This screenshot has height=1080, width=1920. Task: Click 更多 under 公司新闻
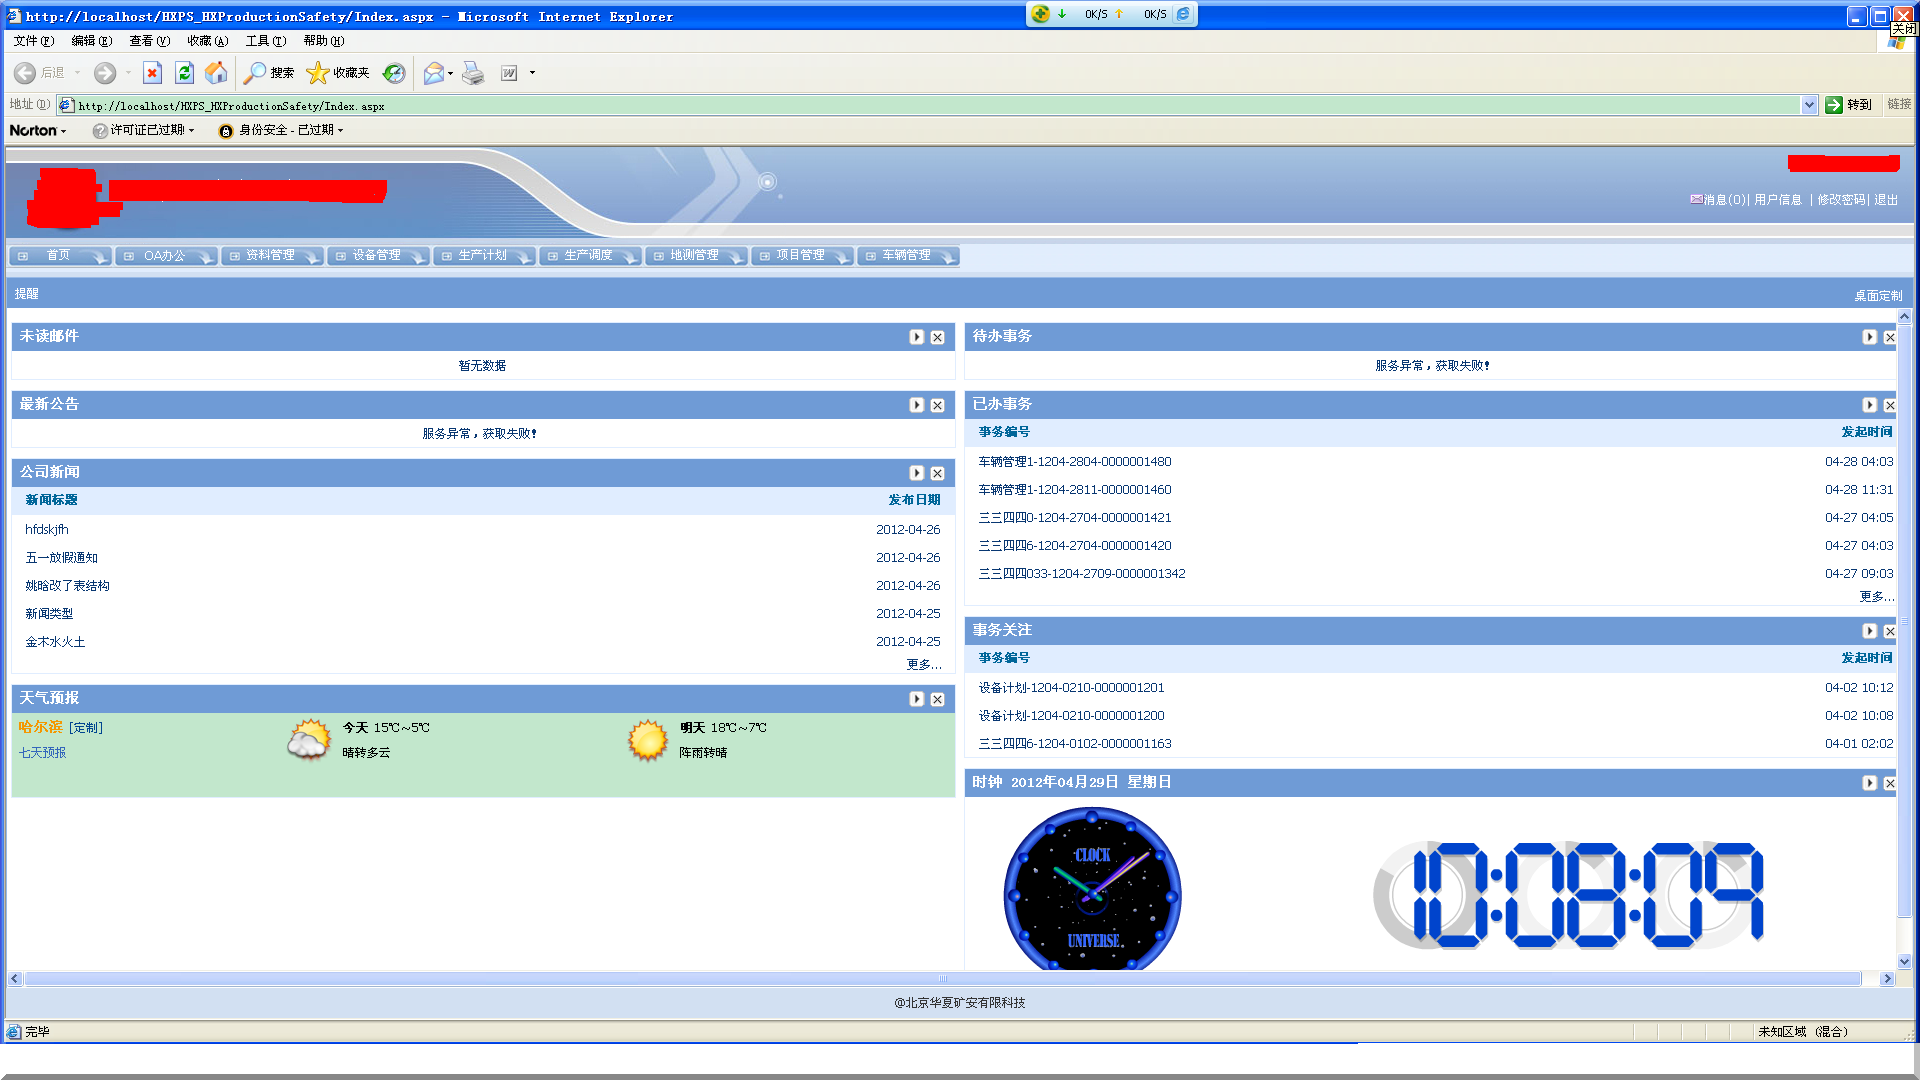(x=924, y=665)
